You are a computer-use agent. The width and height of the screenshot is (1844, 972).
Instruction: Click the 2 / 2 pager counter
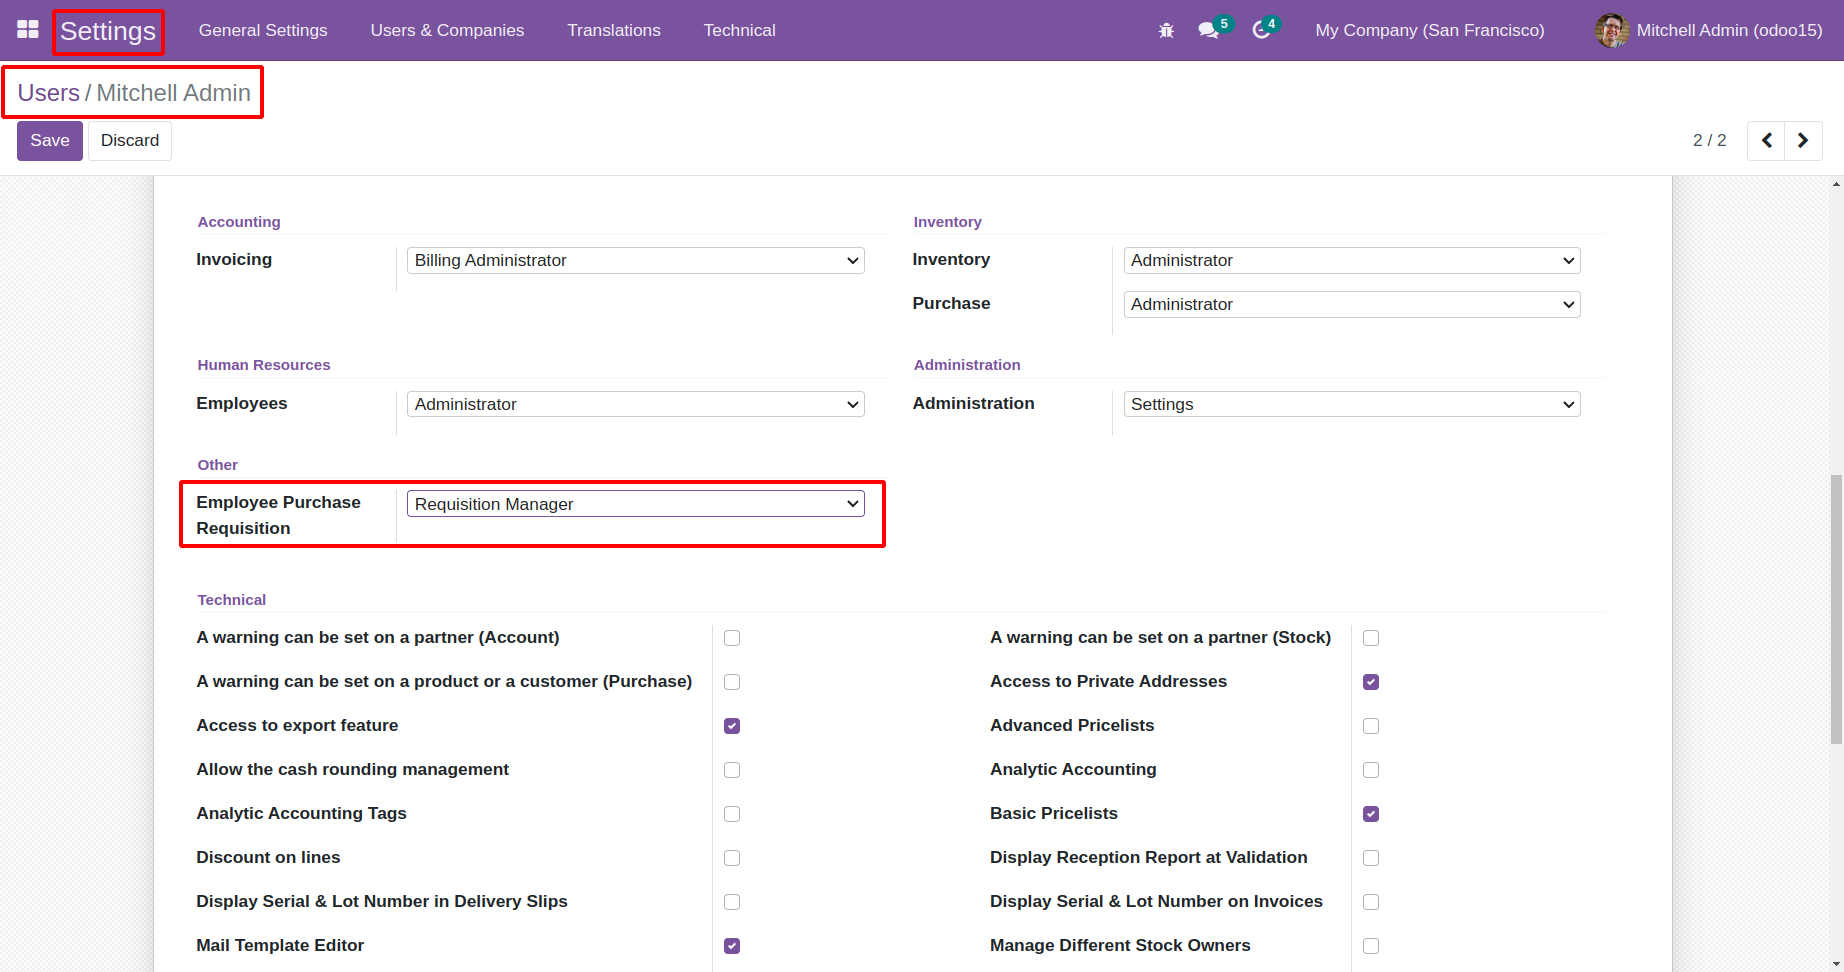click(x=1709, y=141)
